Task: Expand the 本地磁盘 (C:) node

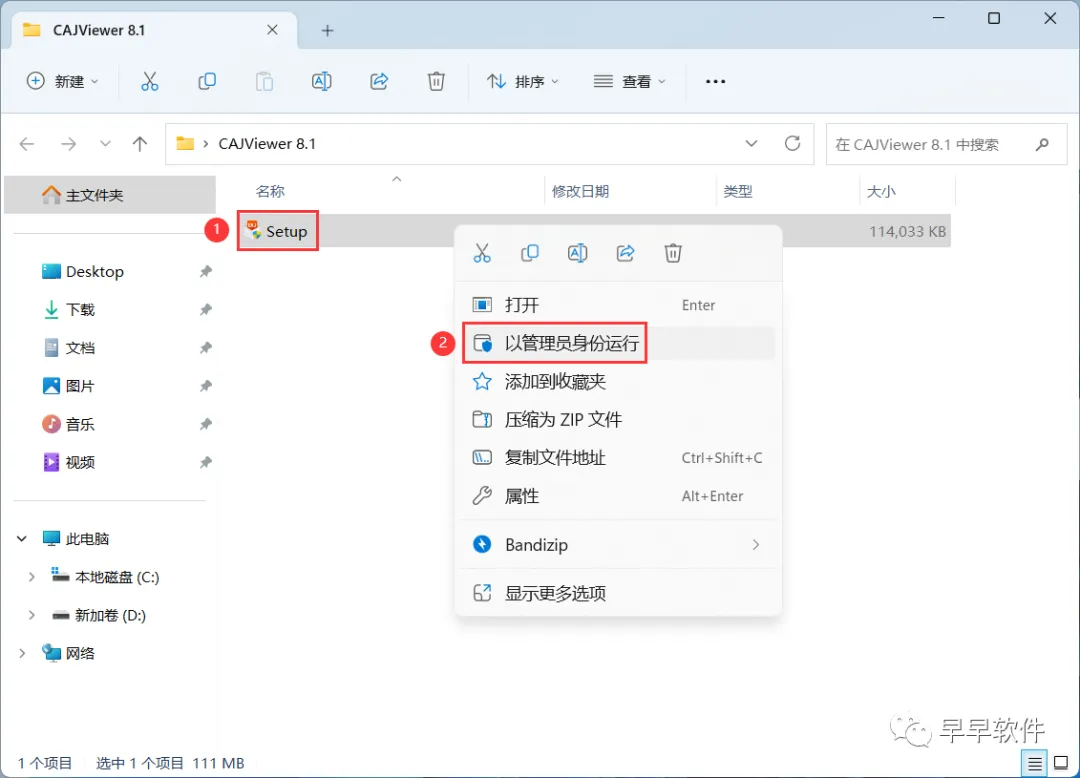Action: coord(31,577)
